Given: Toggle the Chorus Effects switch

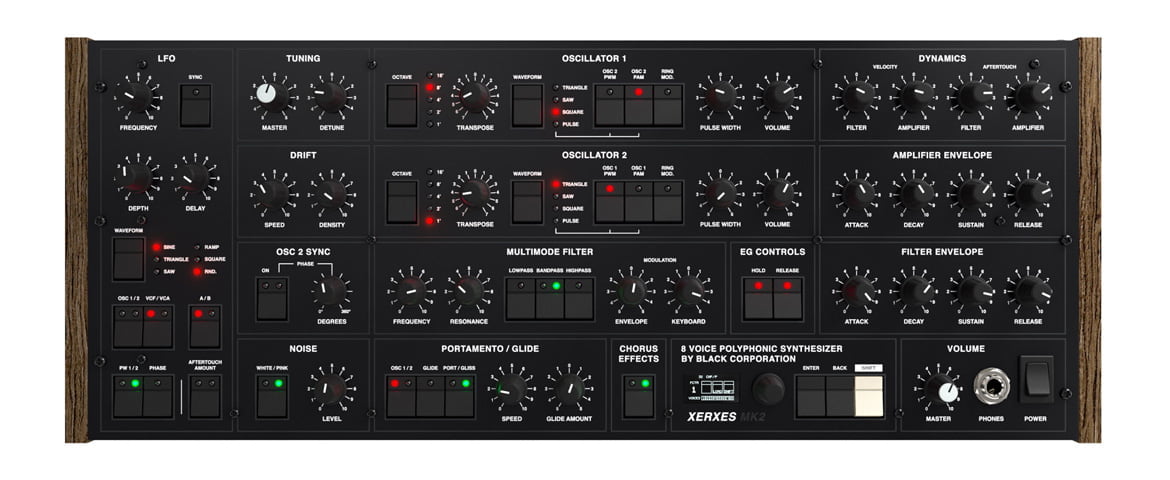Looking at the screenshot, I should click(x=639, y=396).
